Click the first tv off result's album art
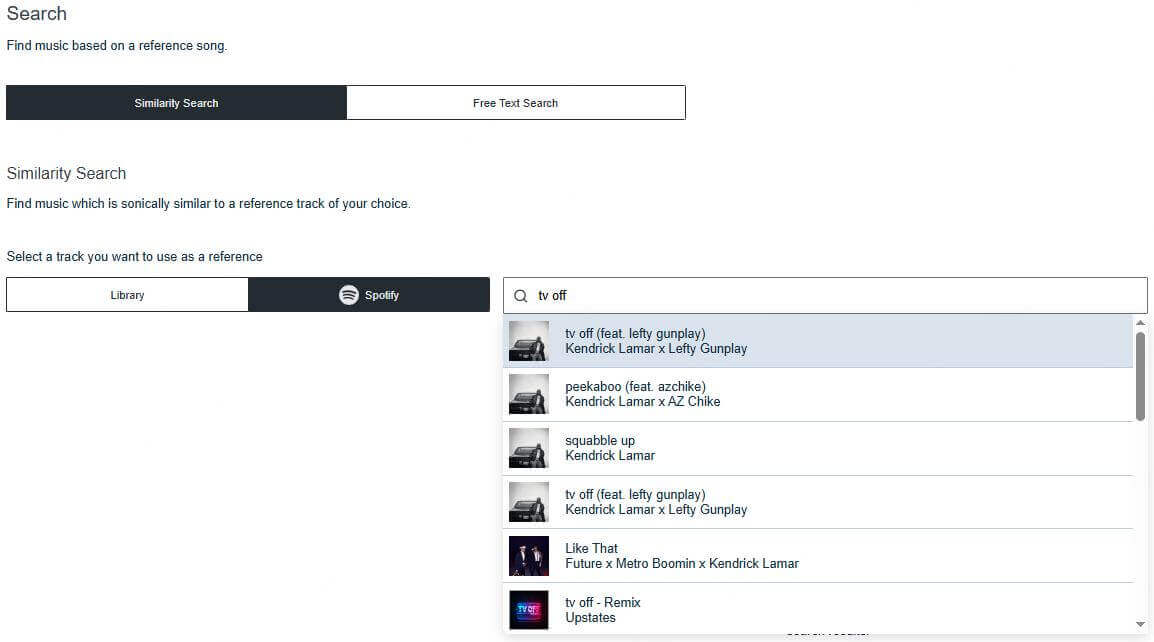The image size is (1154, 642). point(528,340)
